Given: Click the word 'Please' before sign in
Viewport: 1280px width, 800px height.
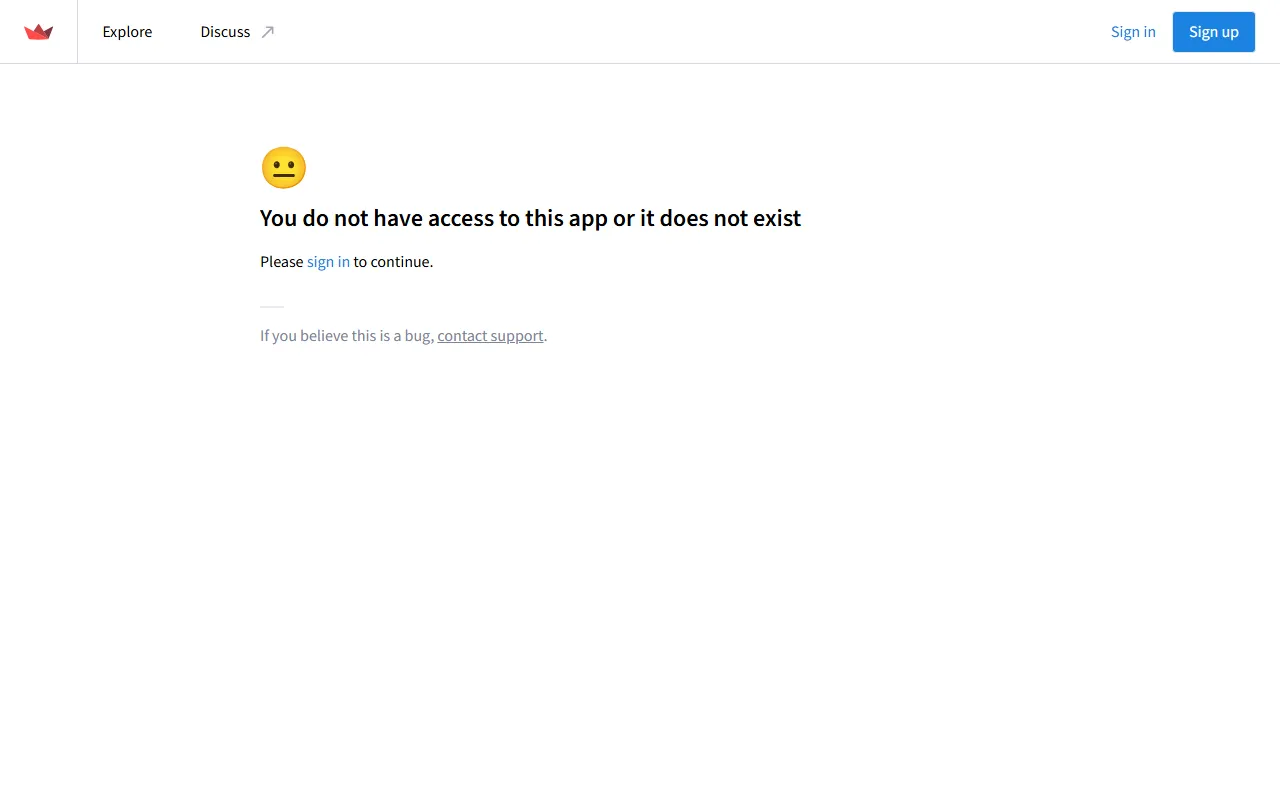Looking at the screenshot, I should (x=281, y=262).
